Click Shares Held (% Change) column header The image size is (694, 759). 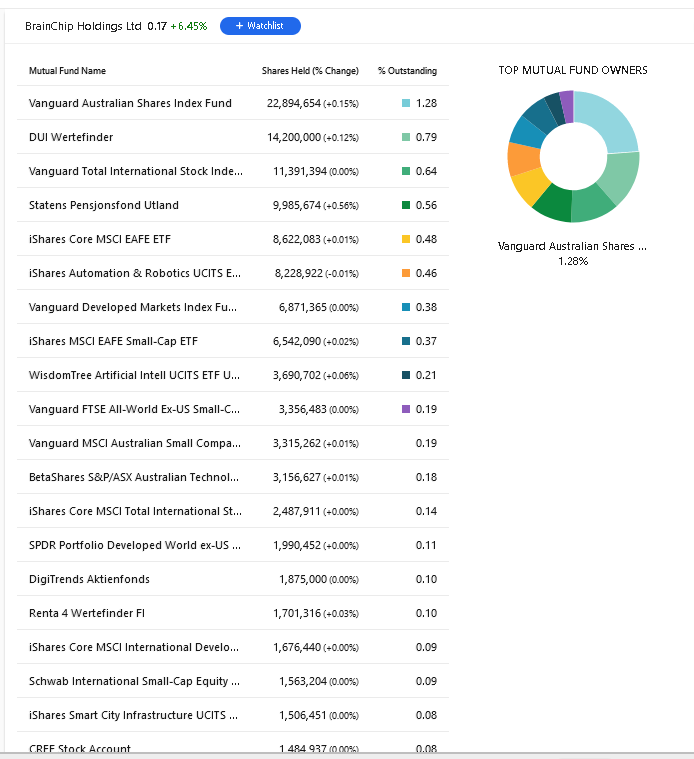[x=310, y=71]
